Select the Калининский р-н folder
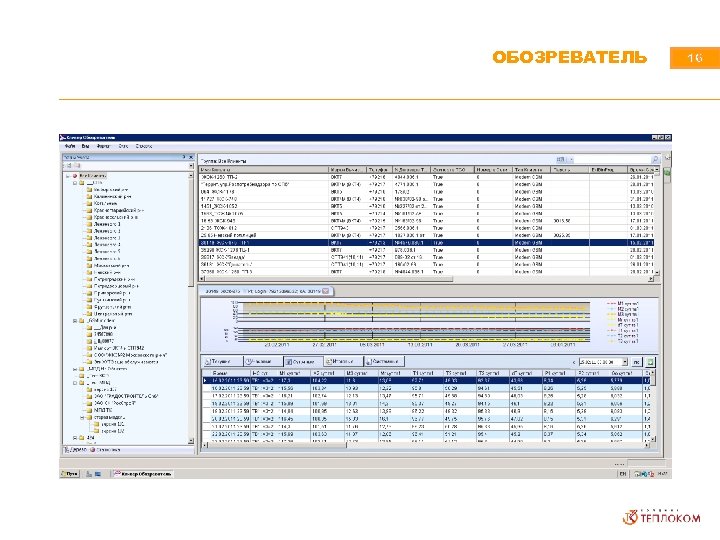Image resolution: width=720 pixels, height=540 pixels. click(x=112, y=197)
